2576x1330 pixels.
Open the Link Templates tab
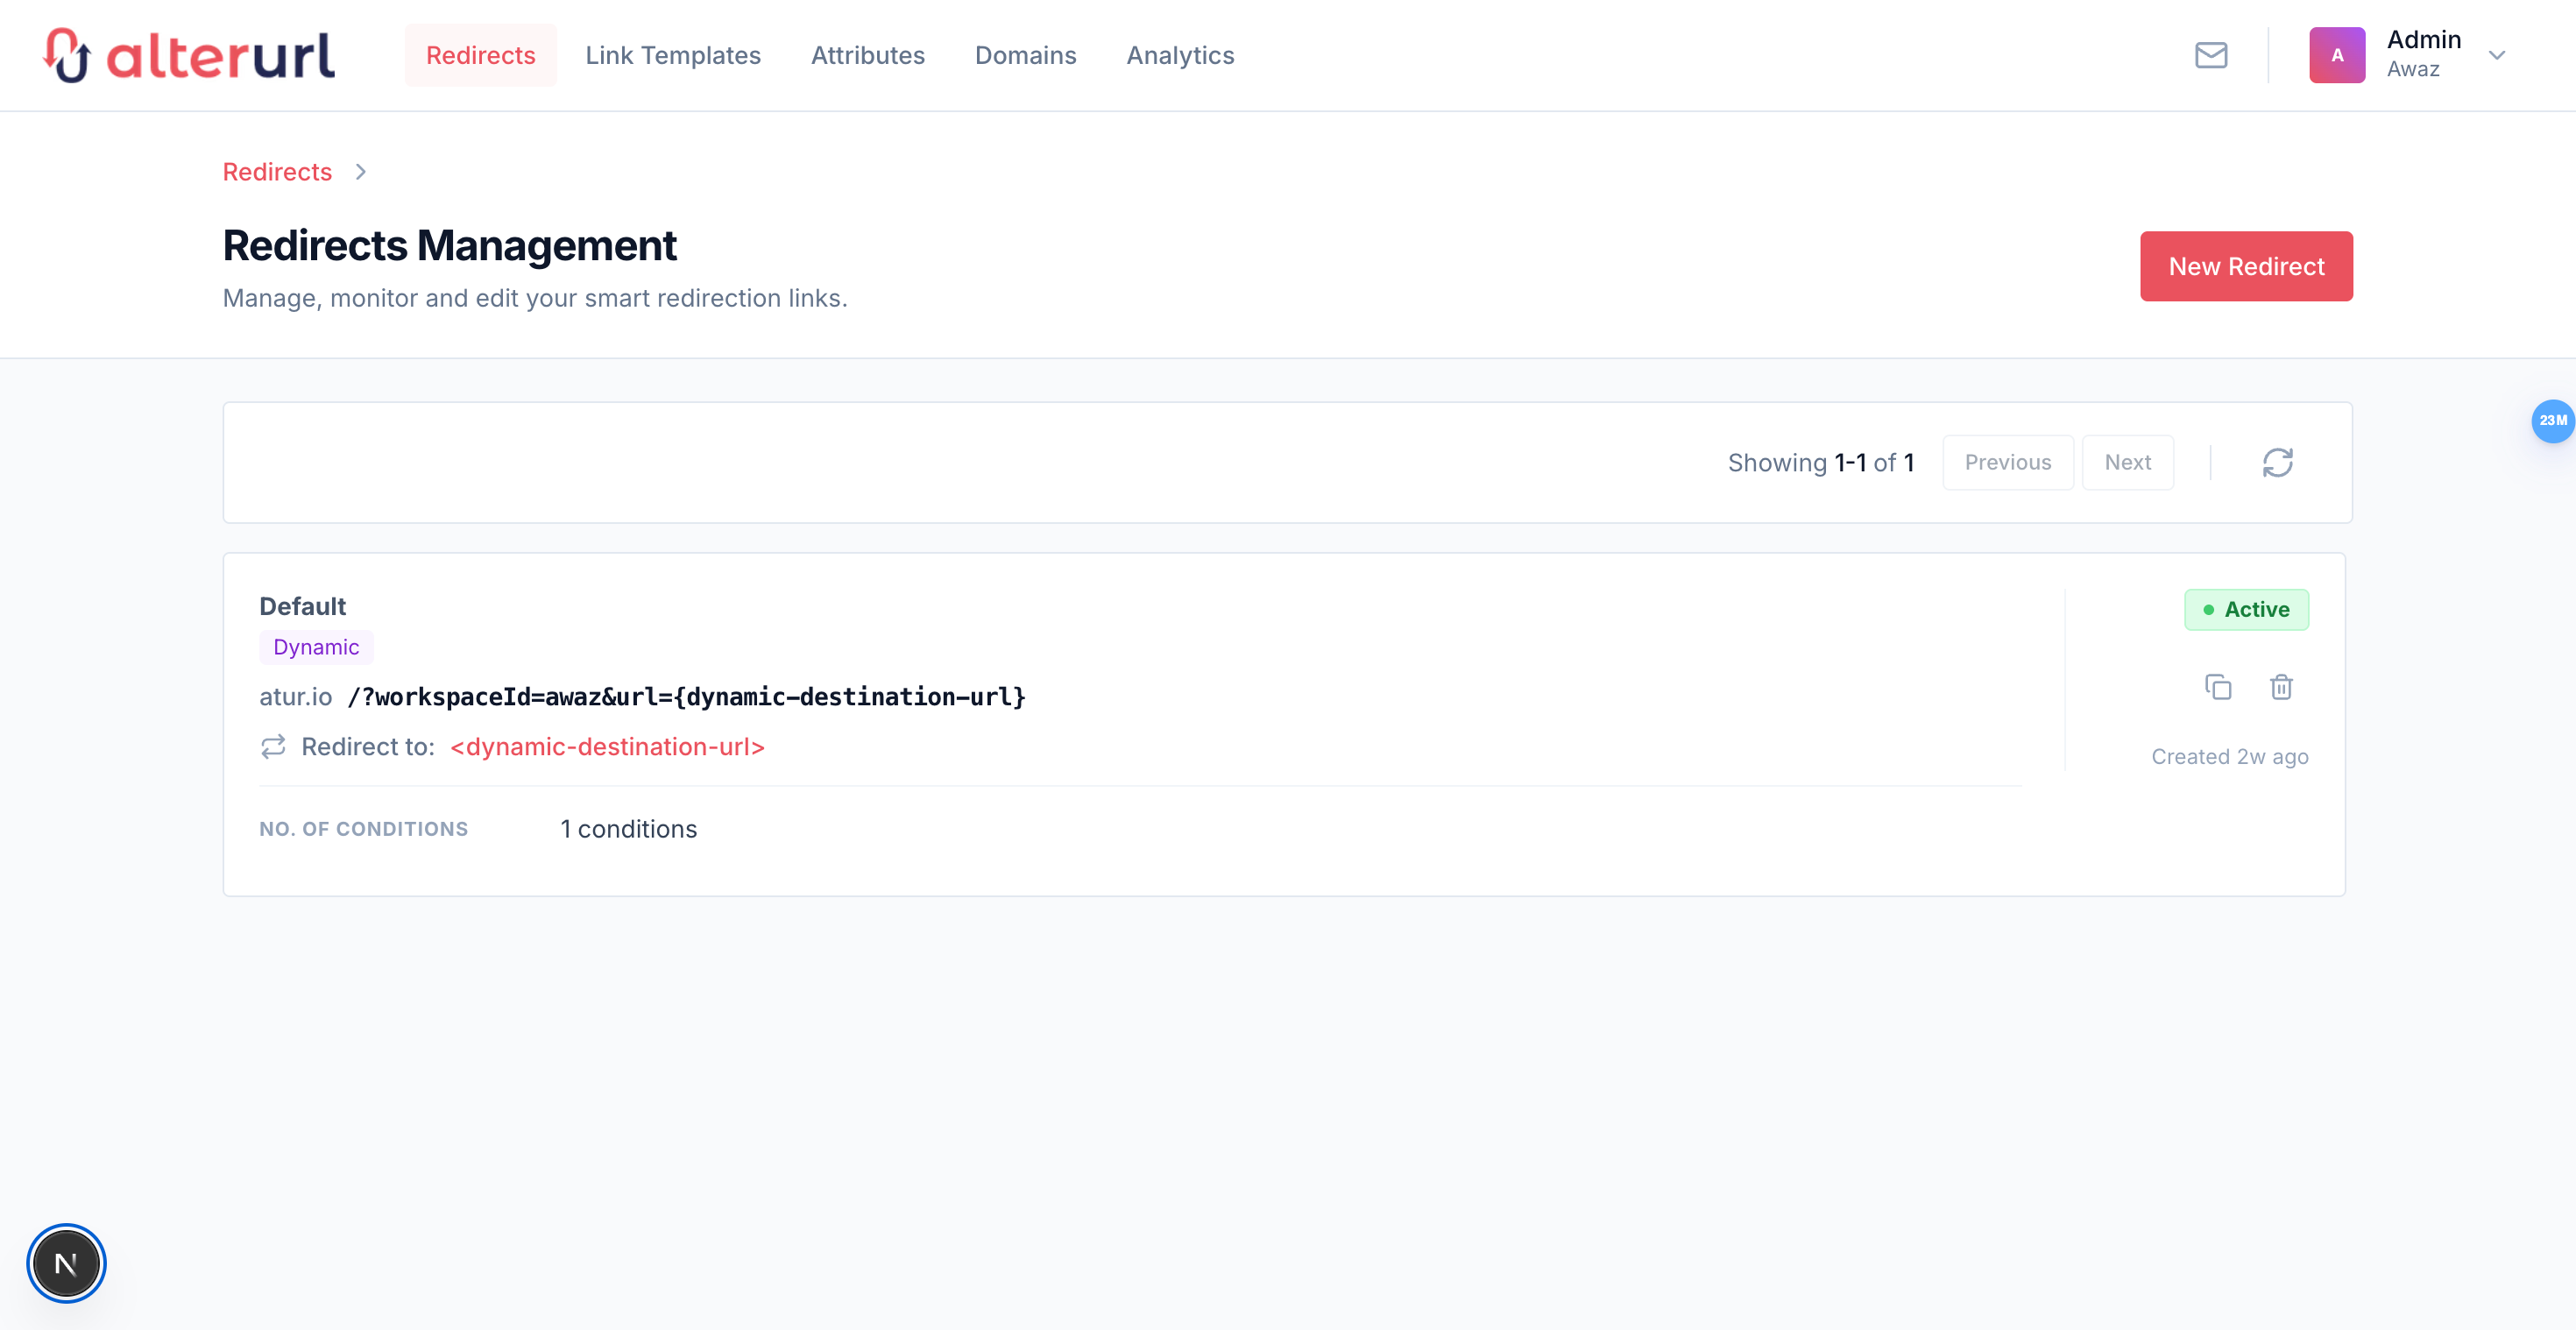tap(673, 55)
